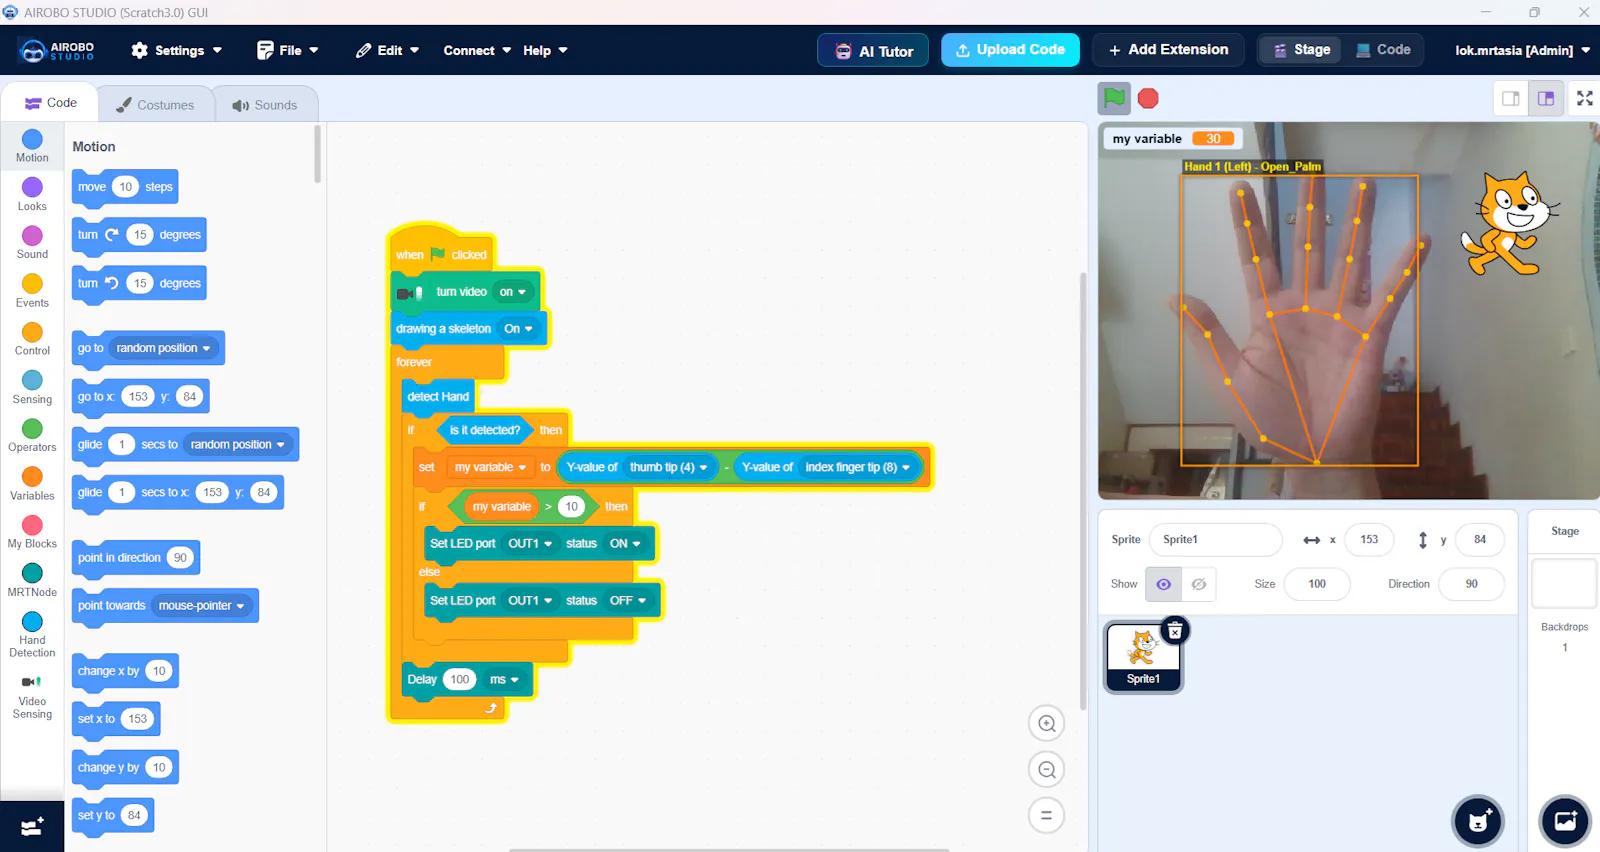Screen dimensions: 1600x852
Task: Switch to the Costumes tab
Action: [x=155, y=105]
